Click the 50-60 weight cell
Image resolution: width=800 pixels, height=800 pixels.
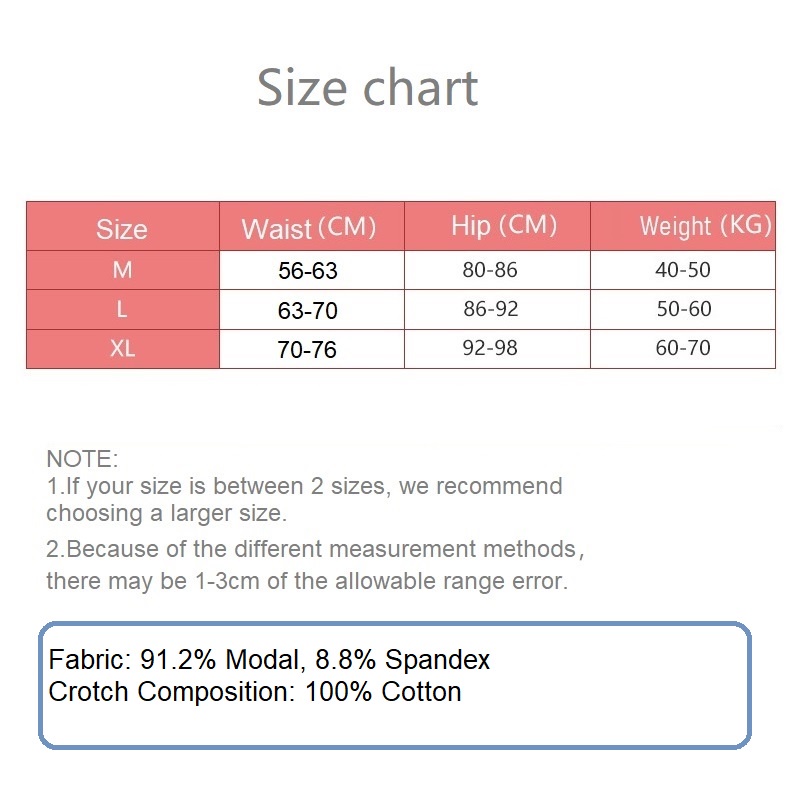[684, 309]
